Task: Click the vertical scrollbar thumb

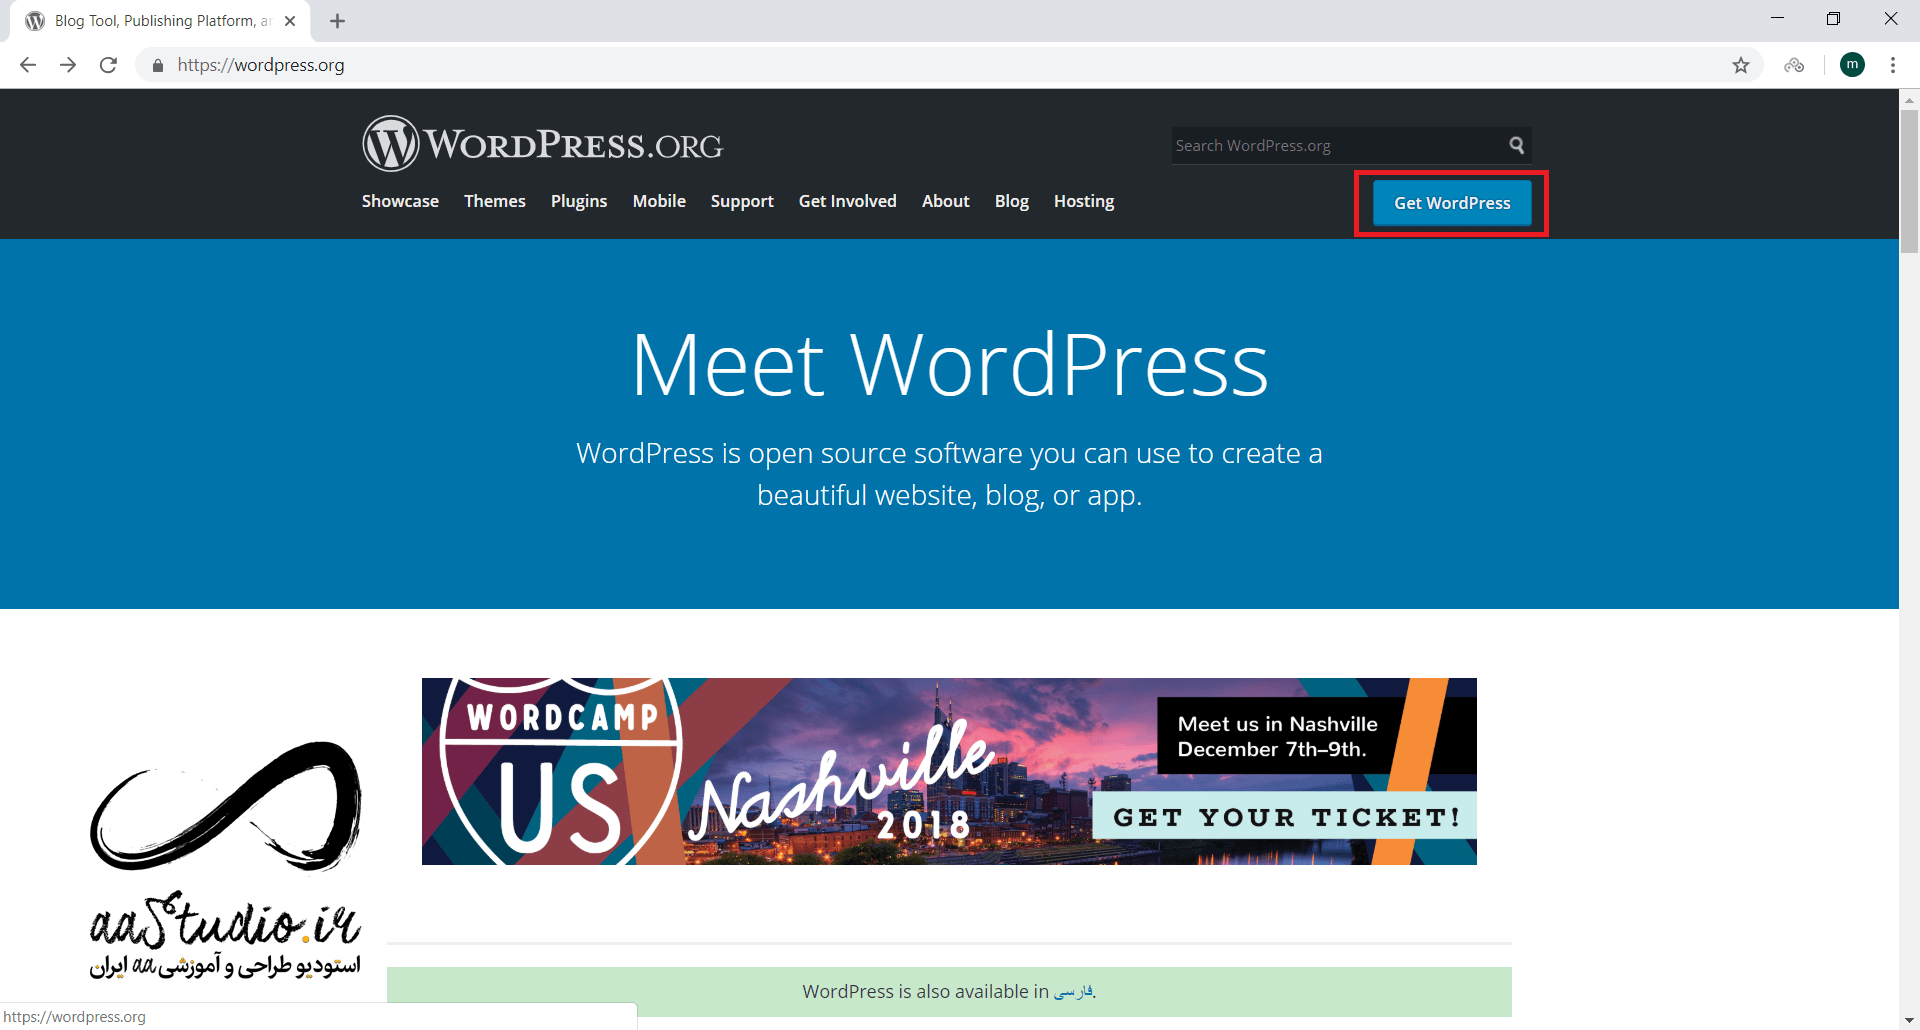Action: tap(1909, 181)
